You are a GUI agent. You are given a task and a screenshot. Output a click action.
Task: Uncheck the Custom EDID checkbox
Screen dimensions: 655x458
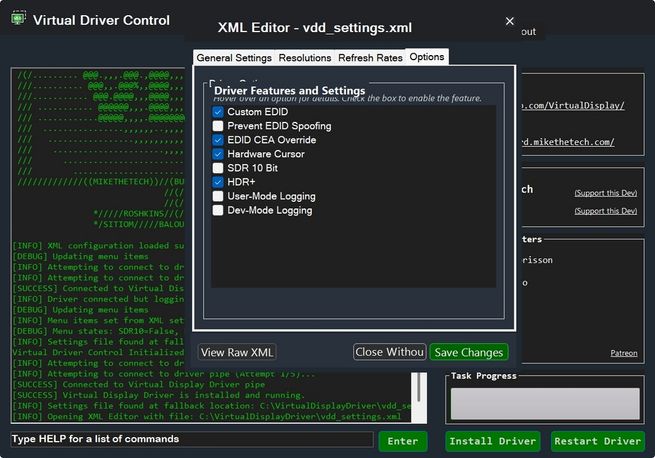click(218, 112)
